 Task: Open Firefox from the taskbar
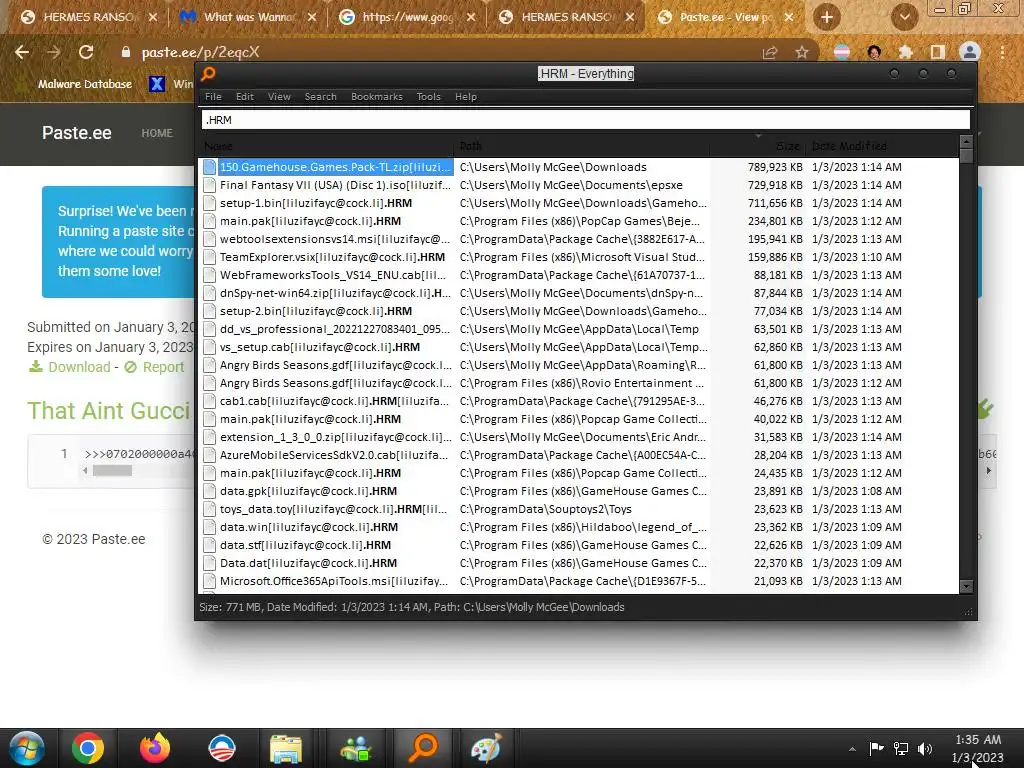click(155, 748)
